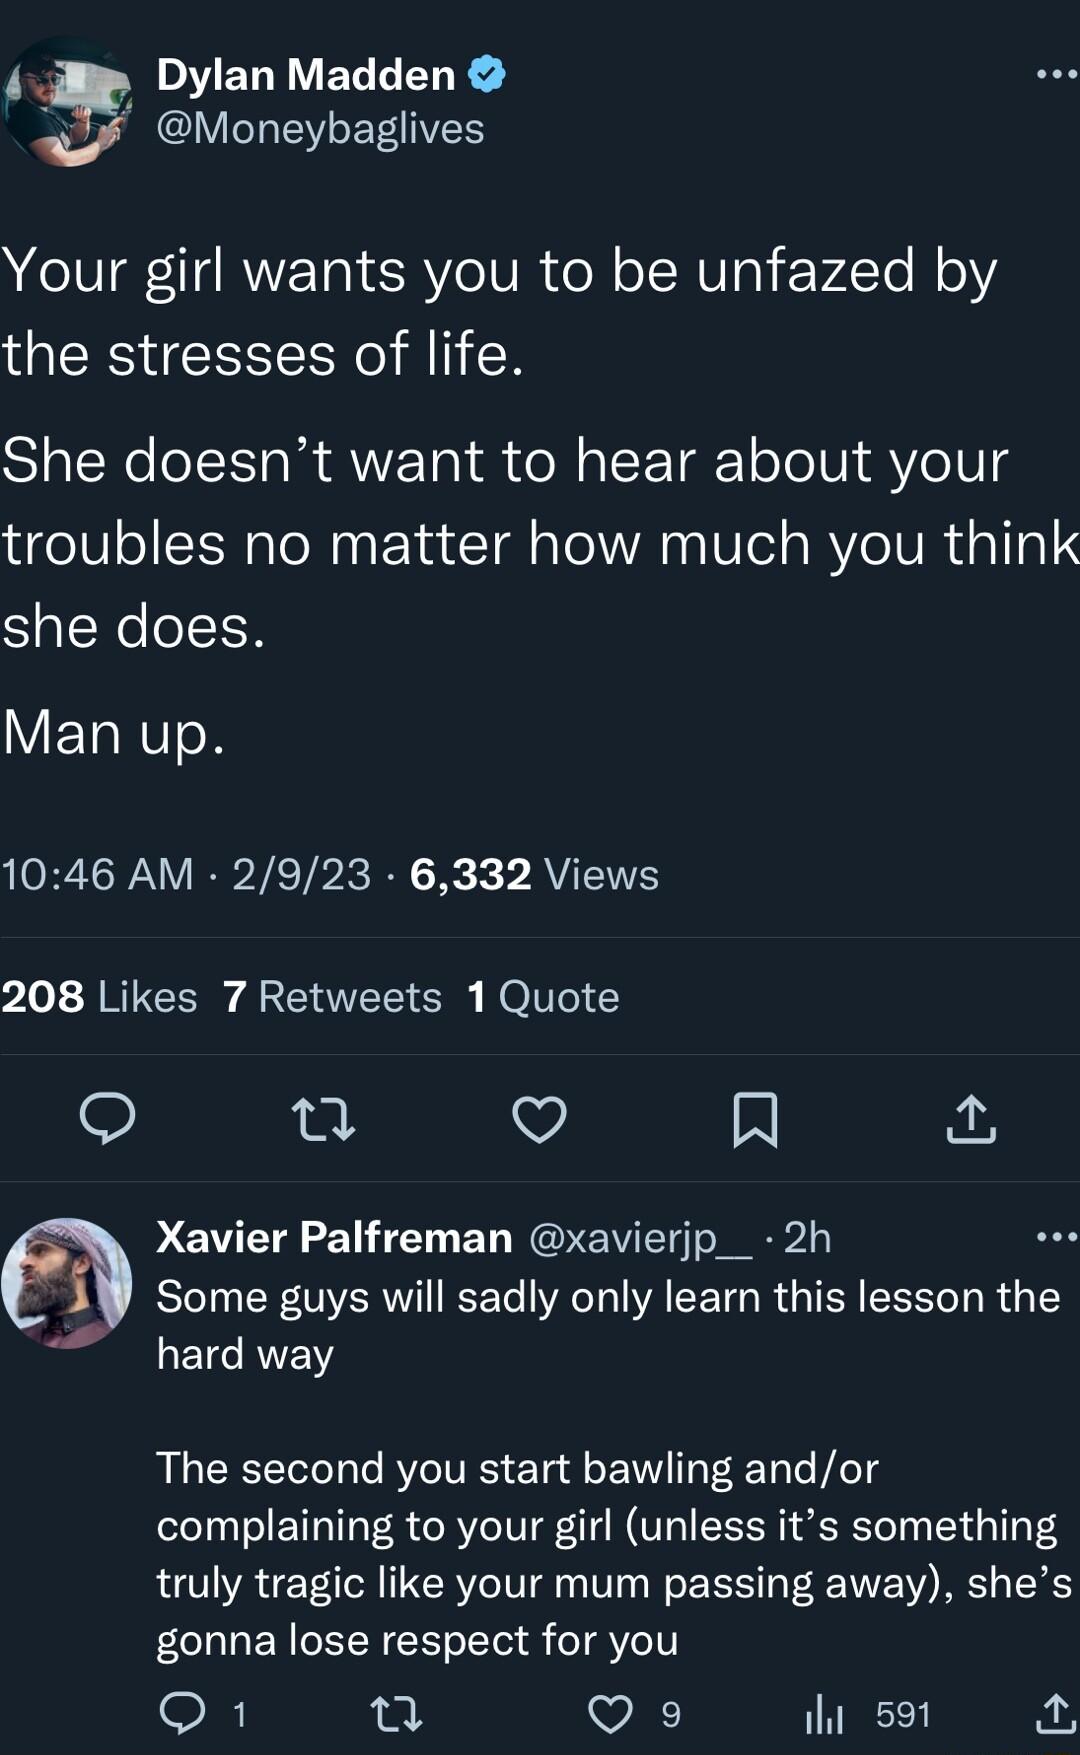This screenshot has height=1755, width=1080.
Task: Tap the heart to like Xavier's reply
Action: tap(611, 1712)
